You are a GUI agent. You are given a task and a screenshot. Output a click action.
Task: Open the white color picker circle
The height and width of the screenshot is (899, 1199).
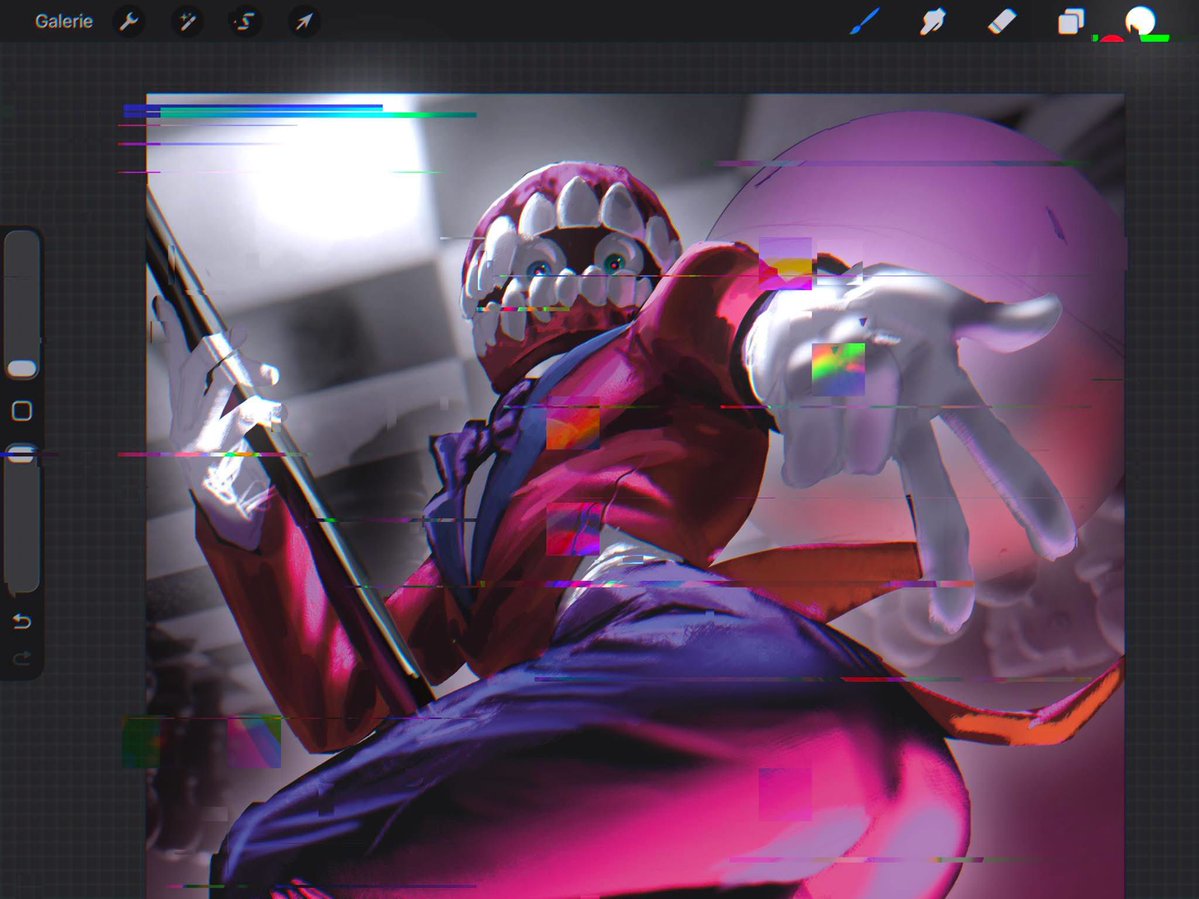pos(1139,21)
